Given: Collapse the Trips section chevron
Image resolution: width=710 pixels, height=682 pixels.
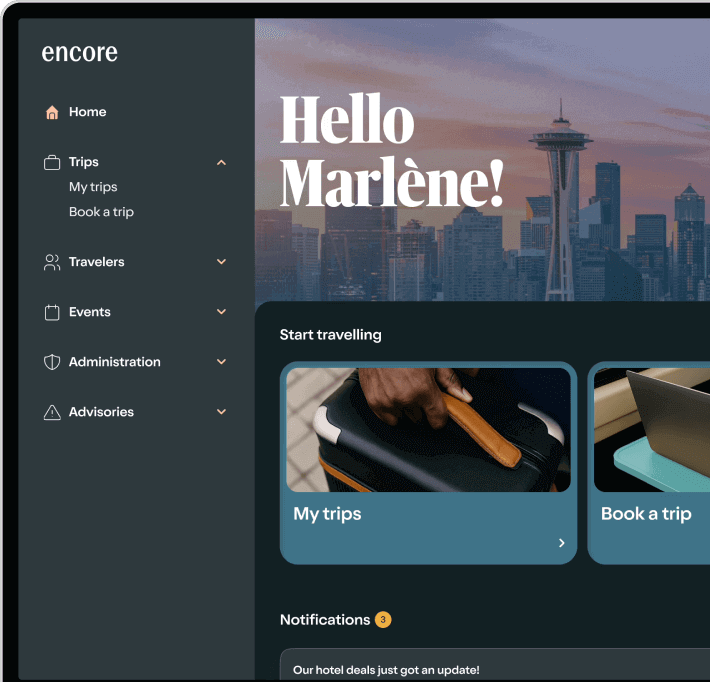Looking at the screenshot, I should click(x=221, y=163).
